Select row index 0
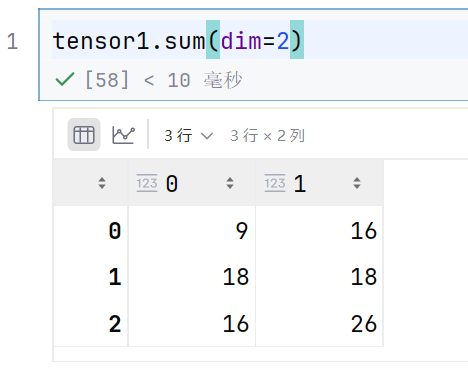The width and height of the screenshot is (468, 385). (x=115, y=231)
